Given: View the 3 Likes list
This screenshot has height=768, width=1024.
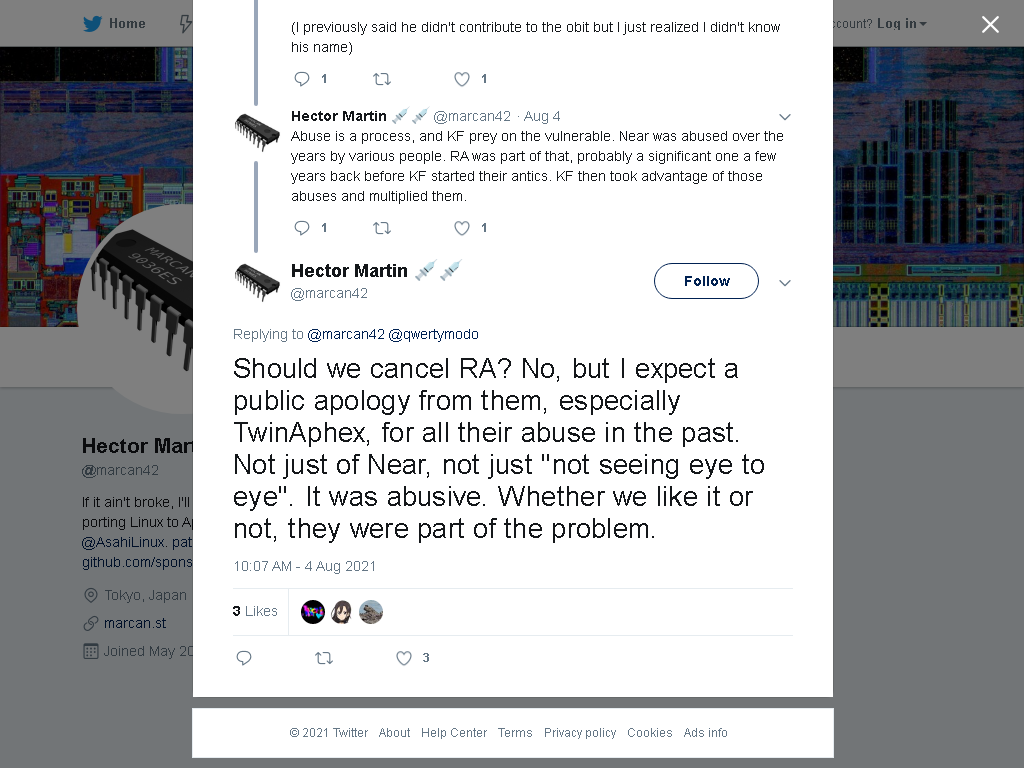Looking at the screenshot, I should point(255,611).
